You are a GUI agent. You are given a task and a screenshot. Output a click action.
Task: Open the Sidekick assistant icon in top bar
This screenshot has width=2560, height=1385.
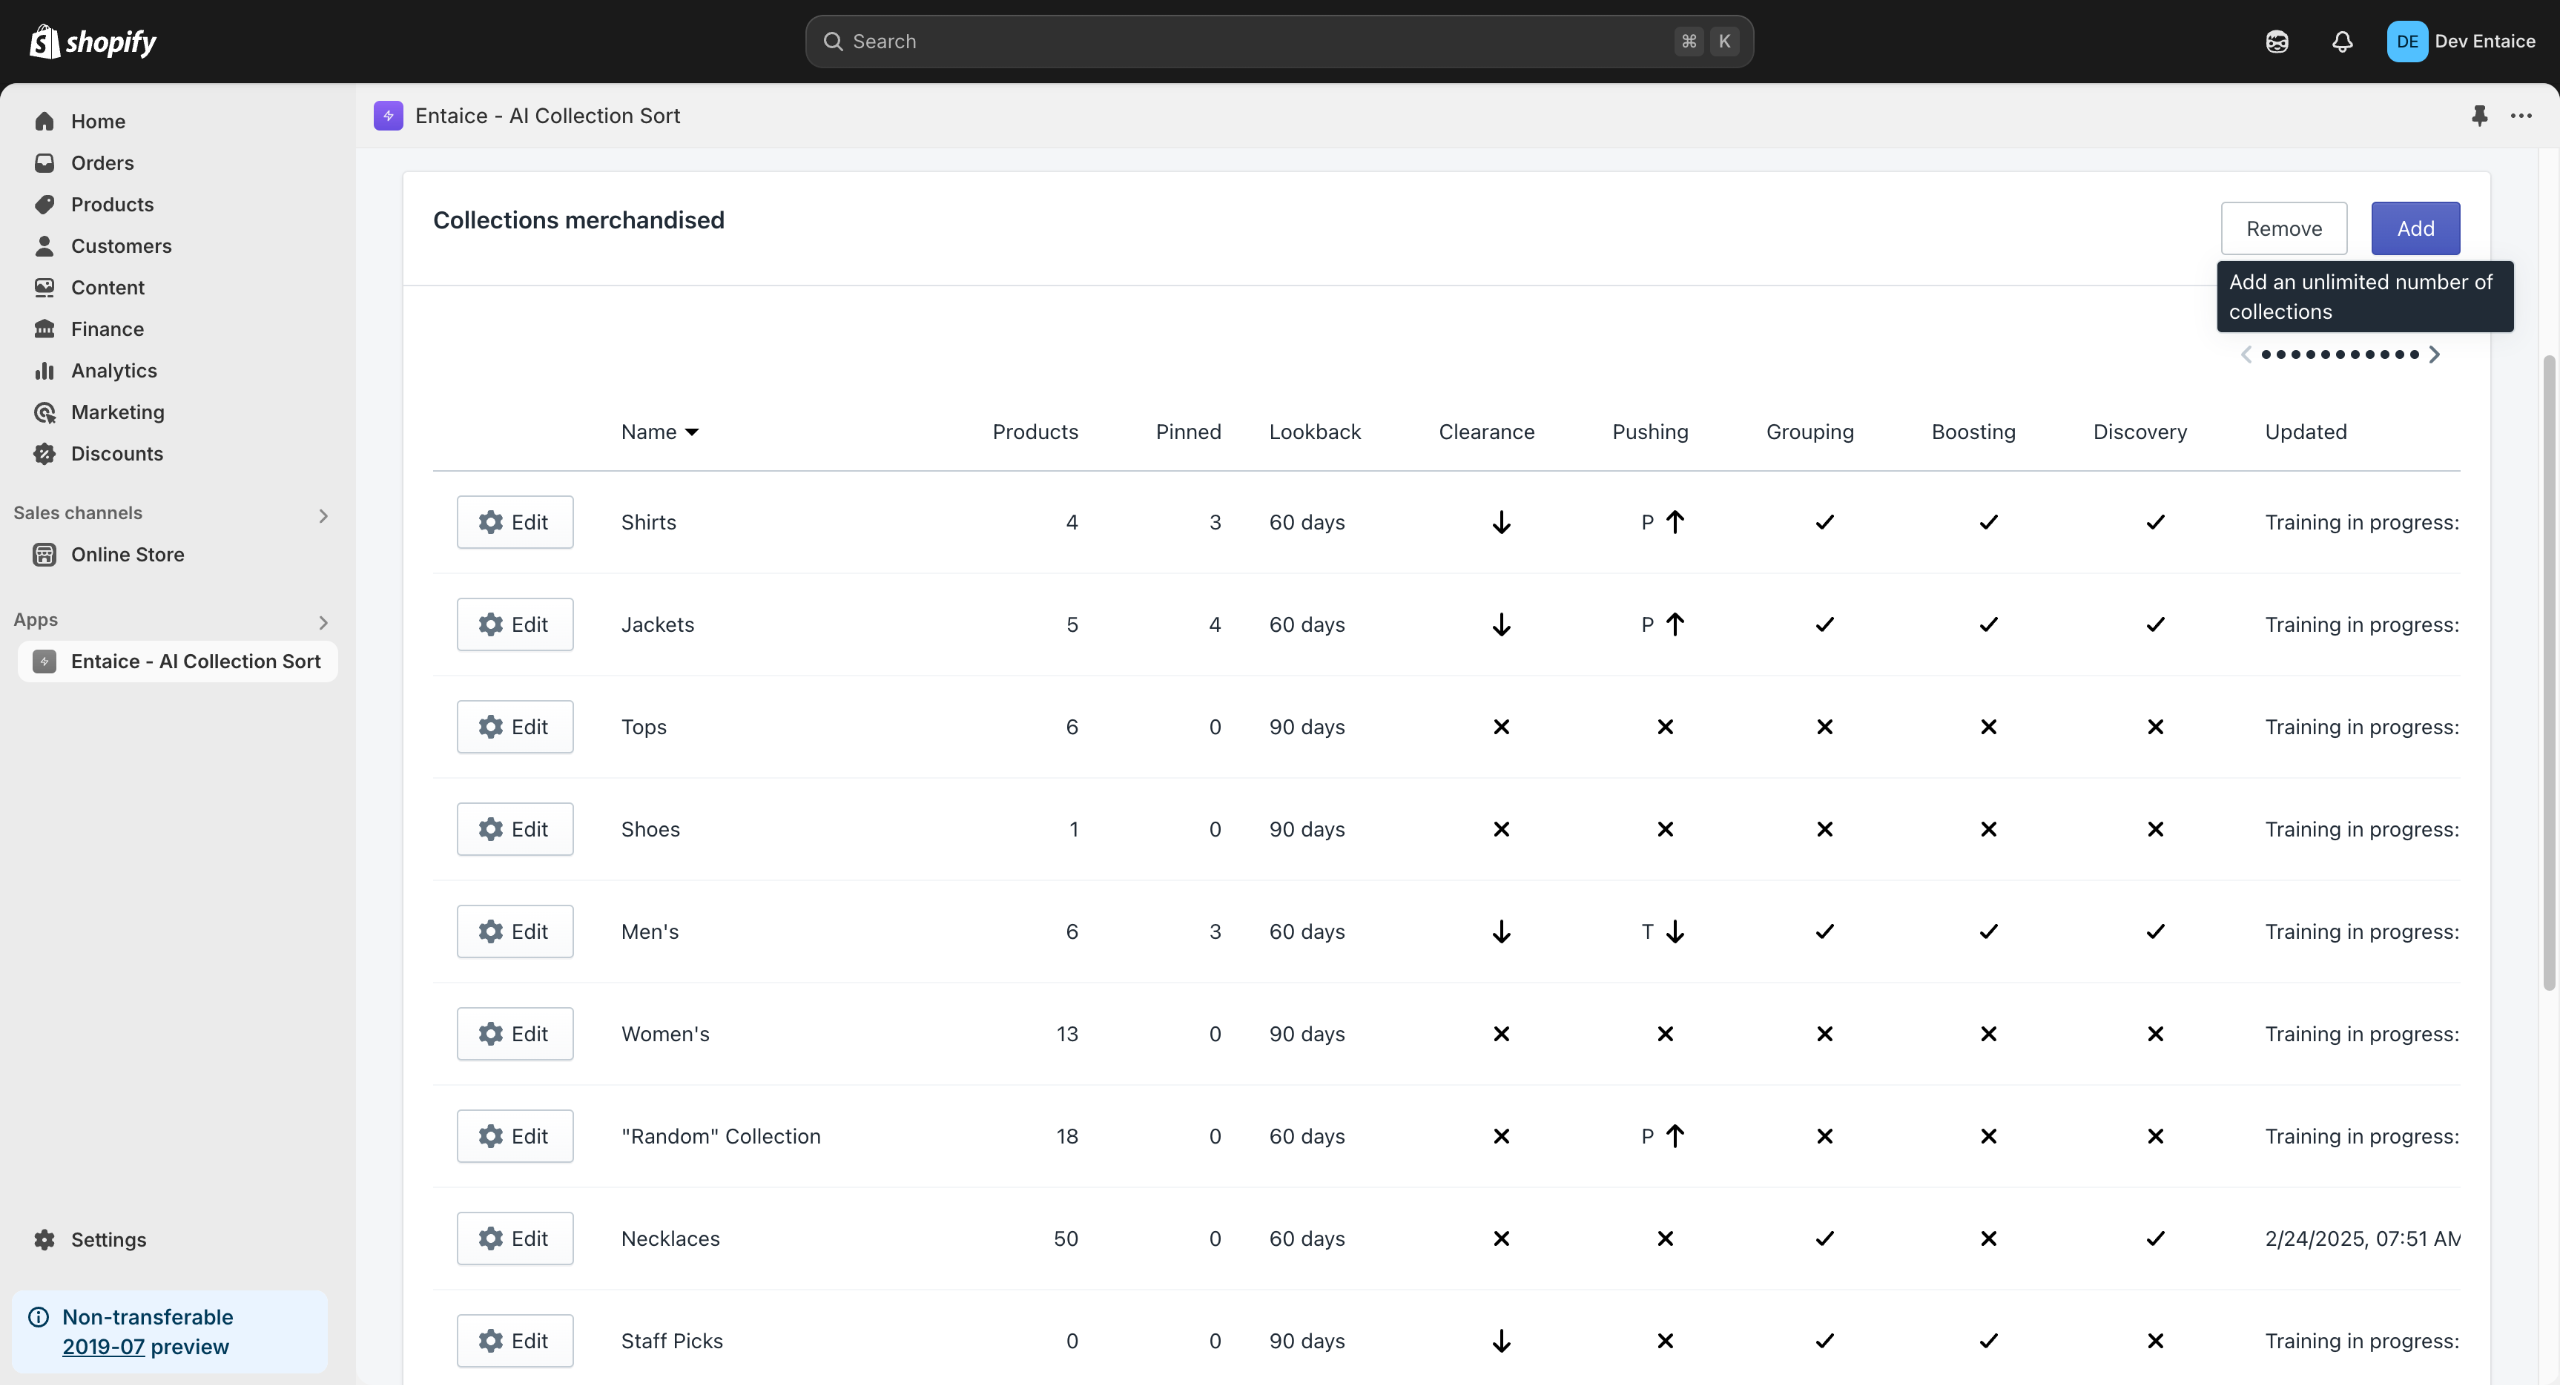click(2277, 42)
